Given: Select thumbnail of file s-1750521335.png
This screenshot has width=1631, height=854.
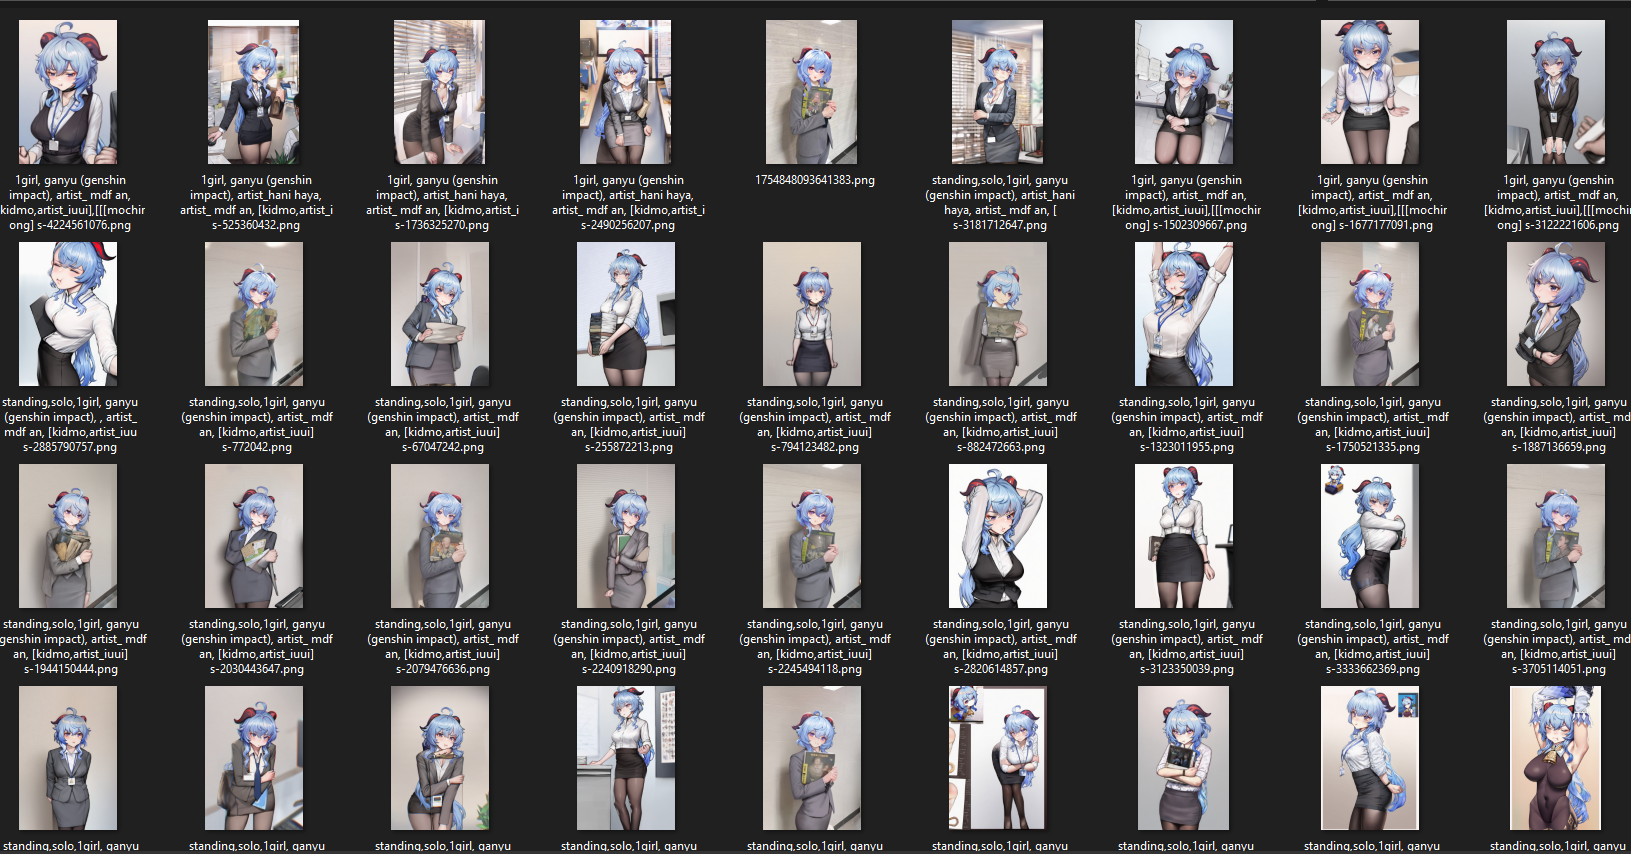Looking at the screenshot, I should (1370, 314).
